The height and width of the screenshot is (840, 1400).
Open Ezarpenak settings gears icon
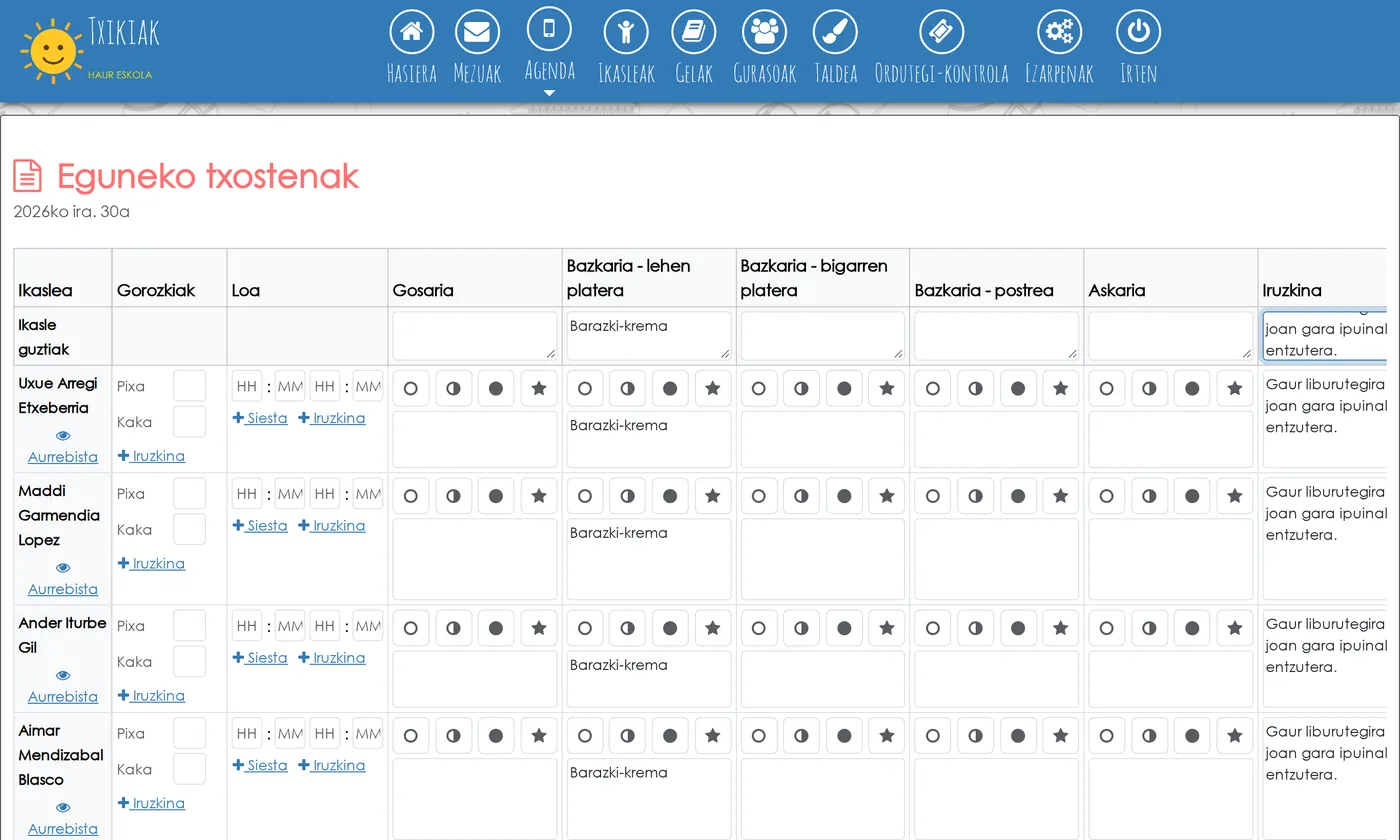click(1059, 32)
